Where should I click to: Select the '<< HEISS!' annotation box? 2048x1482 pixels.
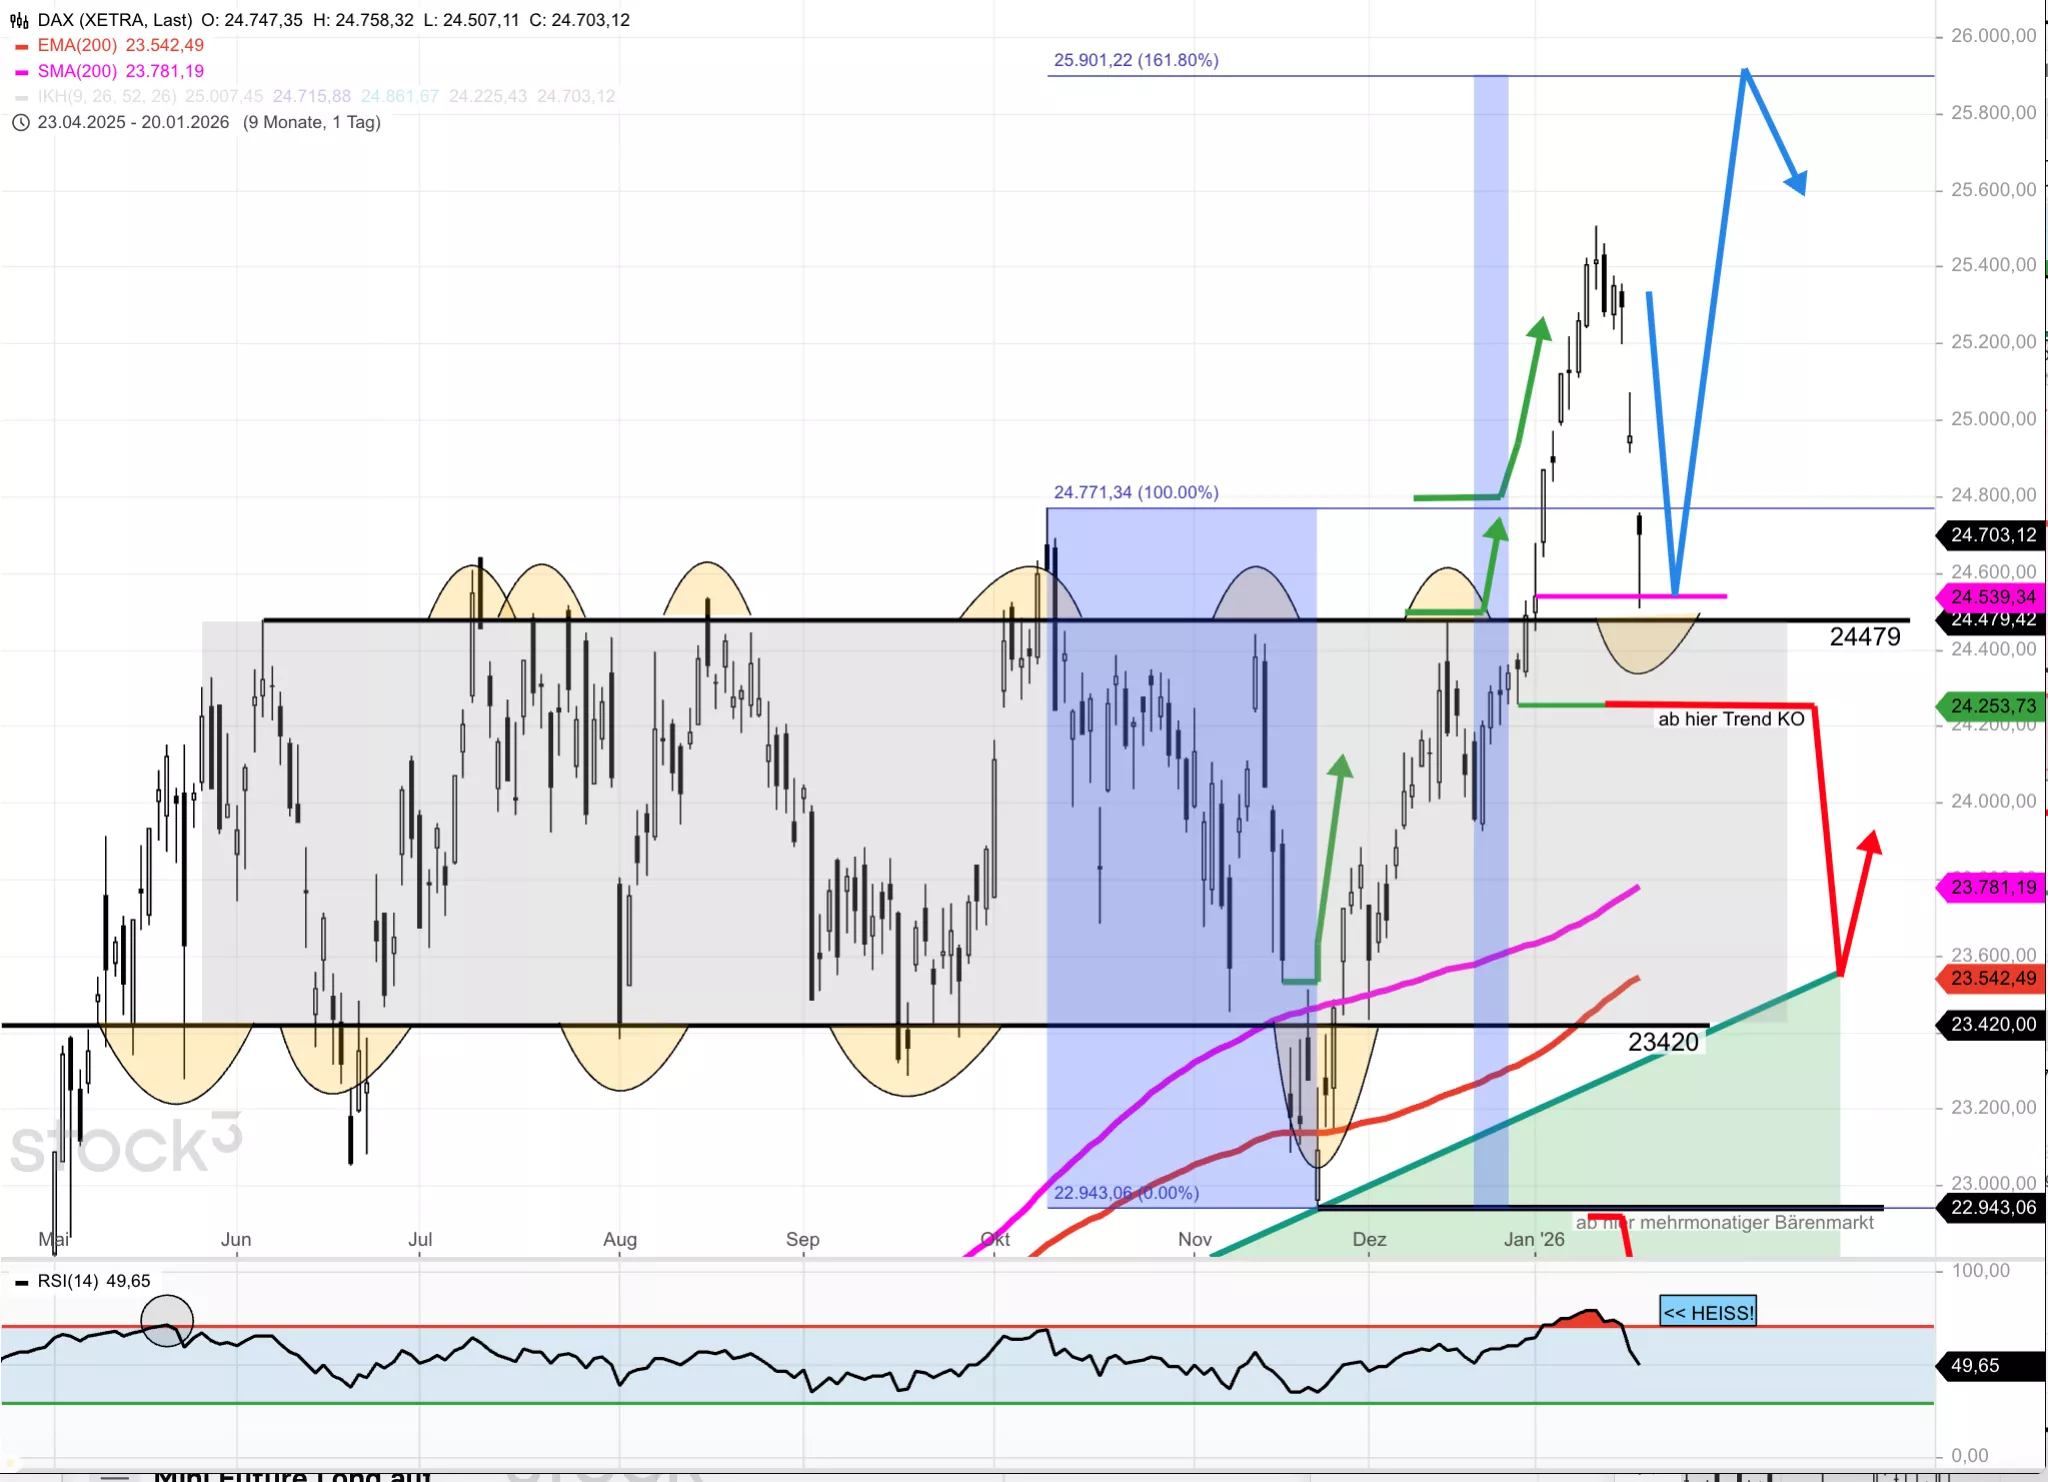[x=1708, y=1312]
